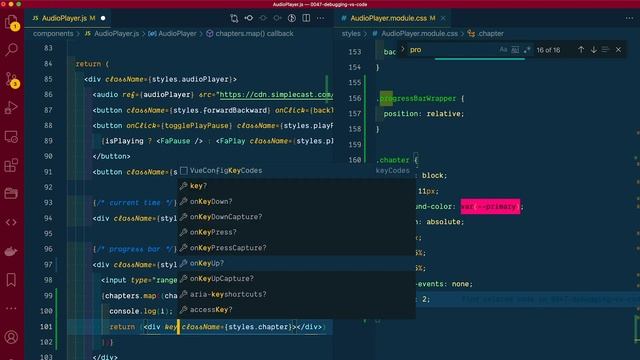The height and width of the screenshot is (360, 640).
Task: Open the Remote Explorer view
Action: [x=11, y=137]
